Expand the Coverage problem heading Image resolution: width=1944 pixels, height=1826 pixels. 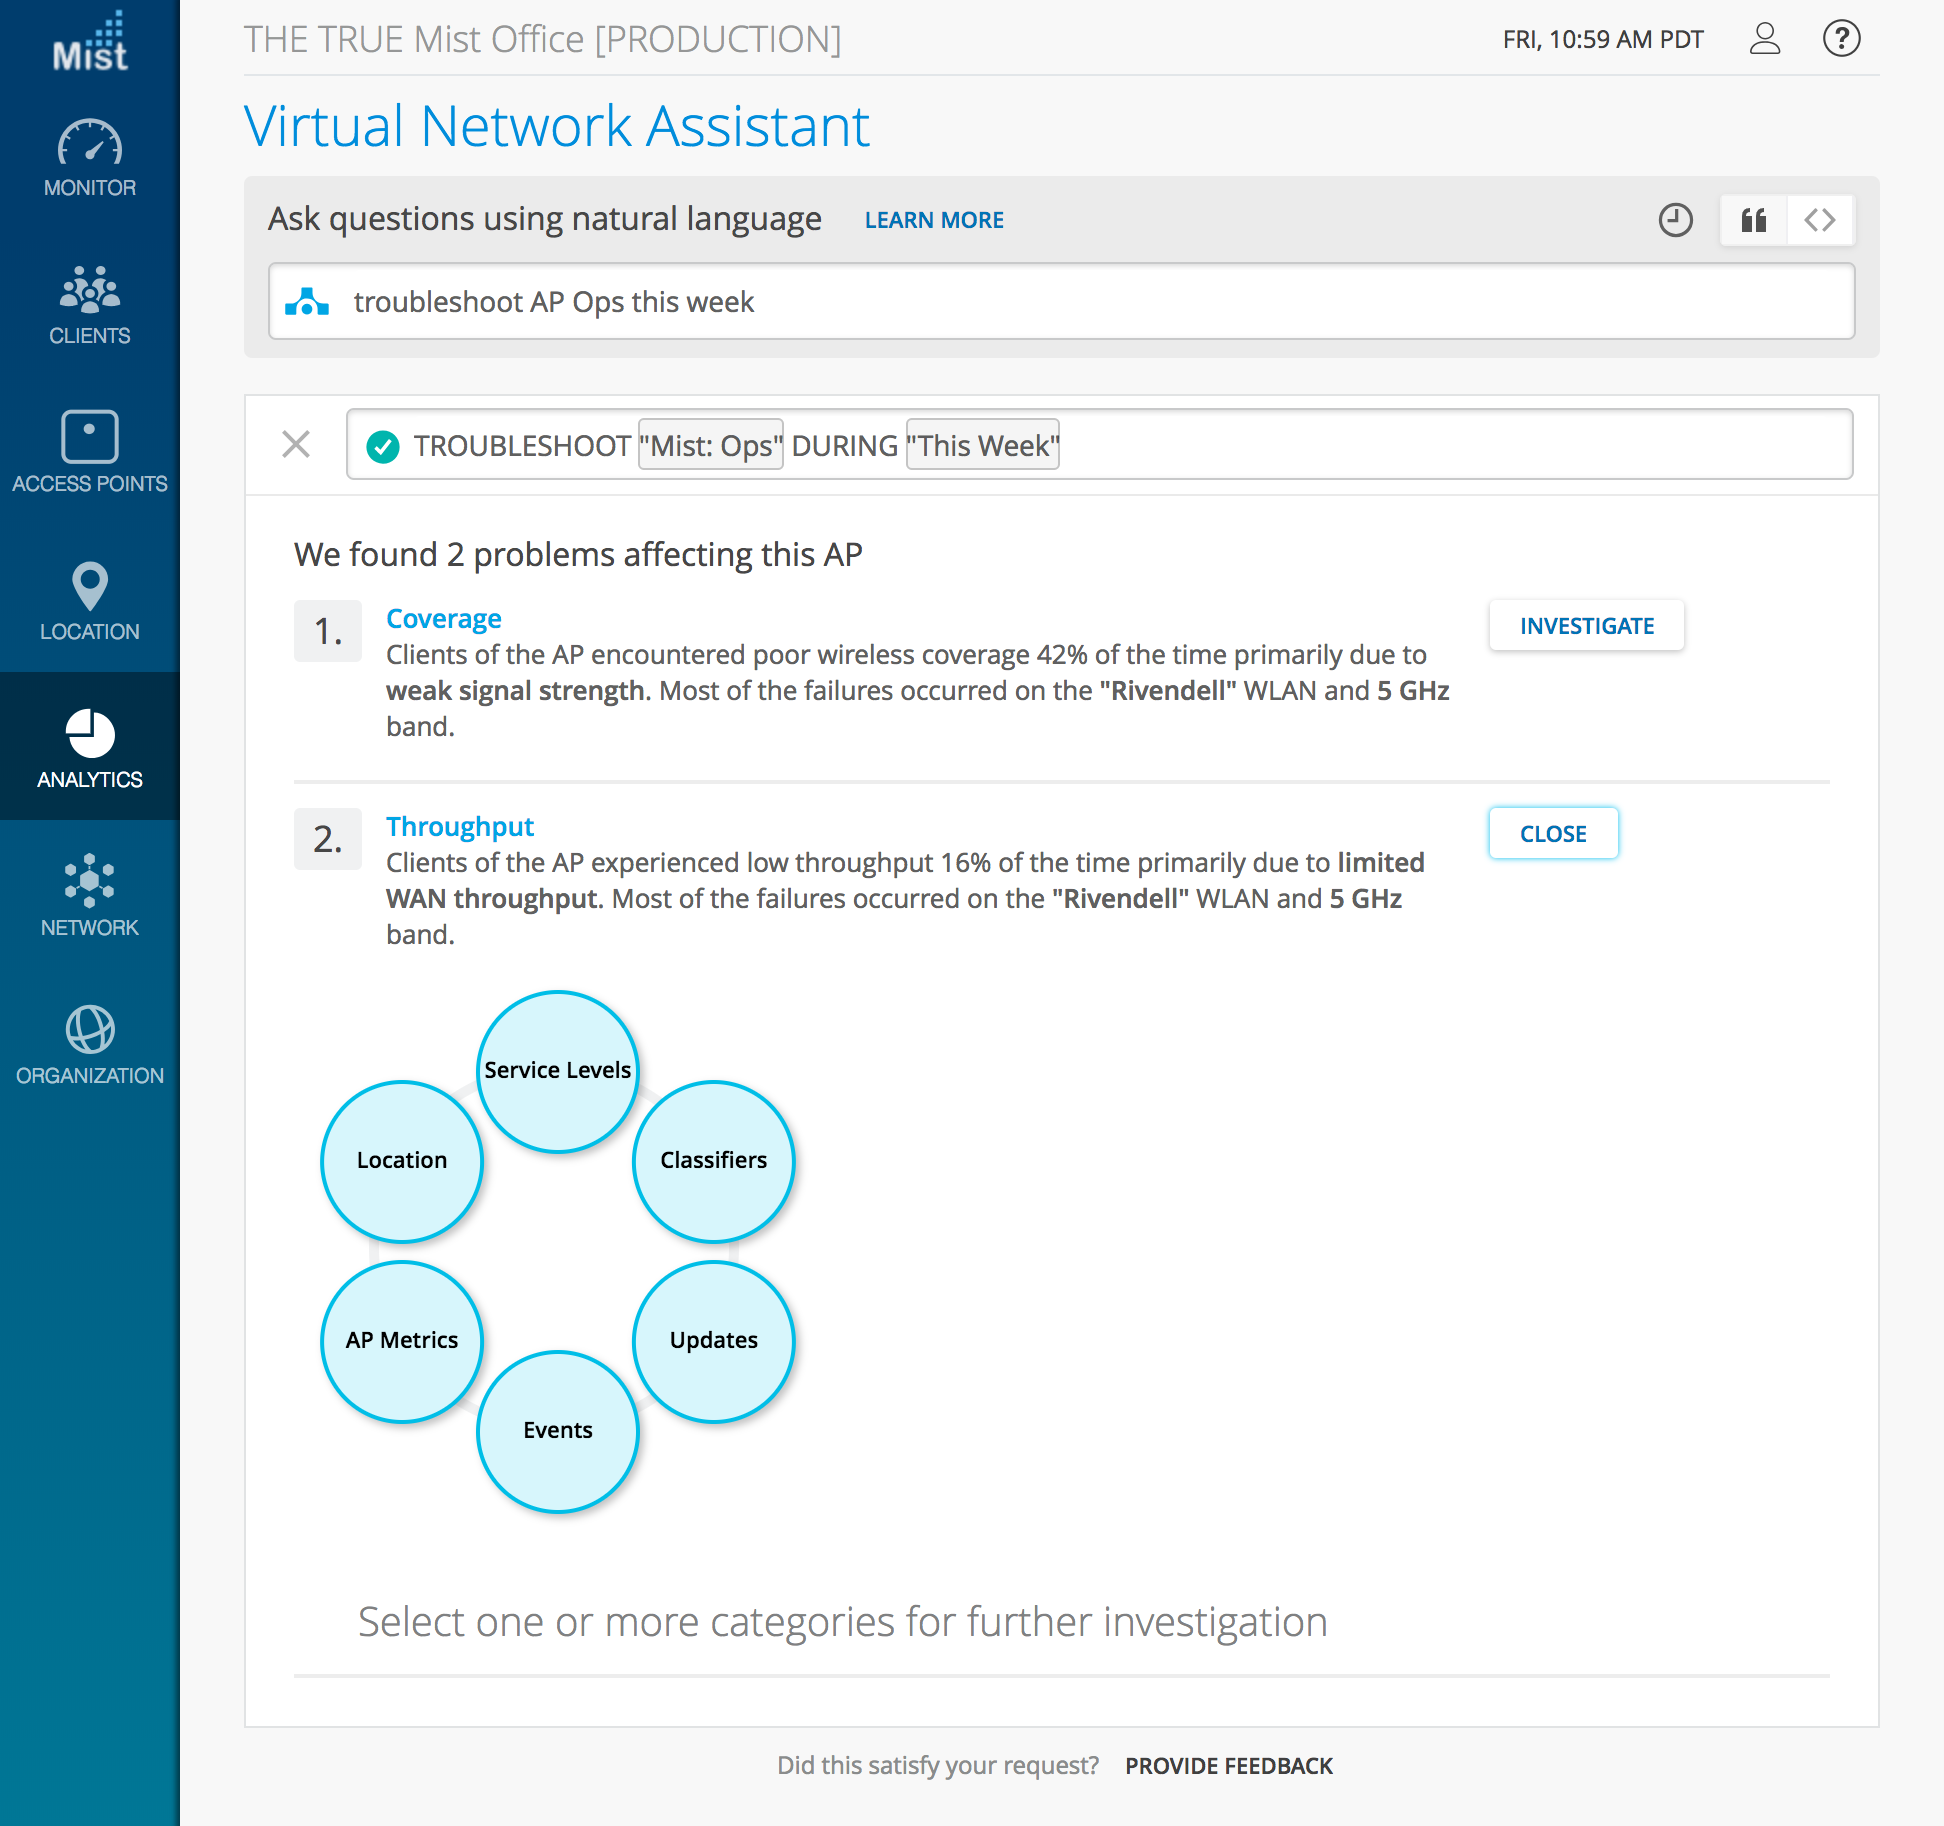tap(444, 619)
